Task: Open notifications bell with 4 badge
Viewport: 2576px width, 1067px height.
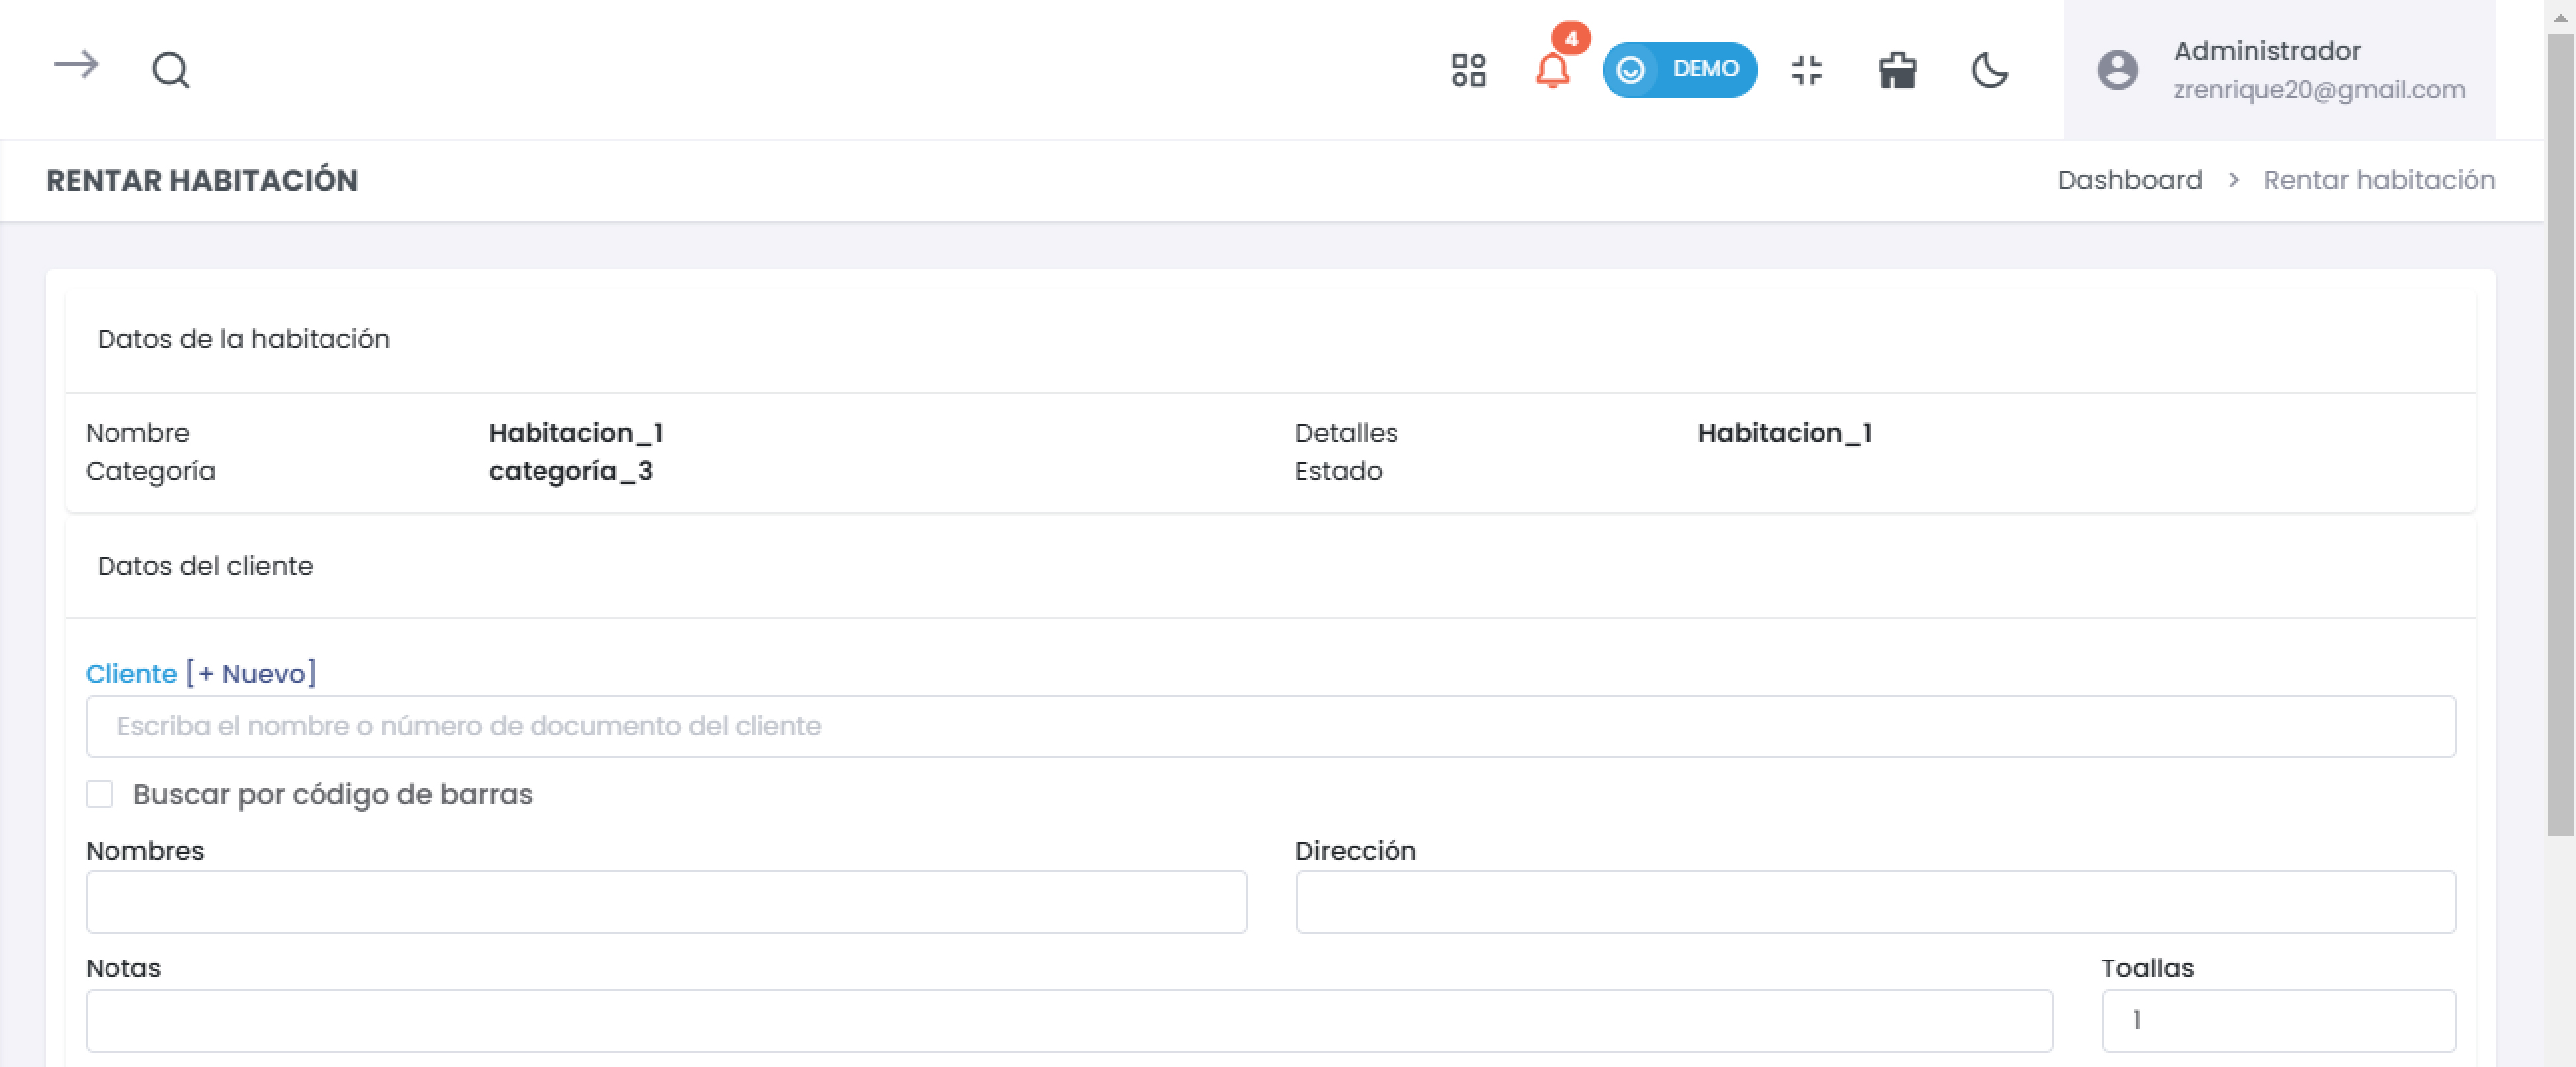Action: 1552,70
